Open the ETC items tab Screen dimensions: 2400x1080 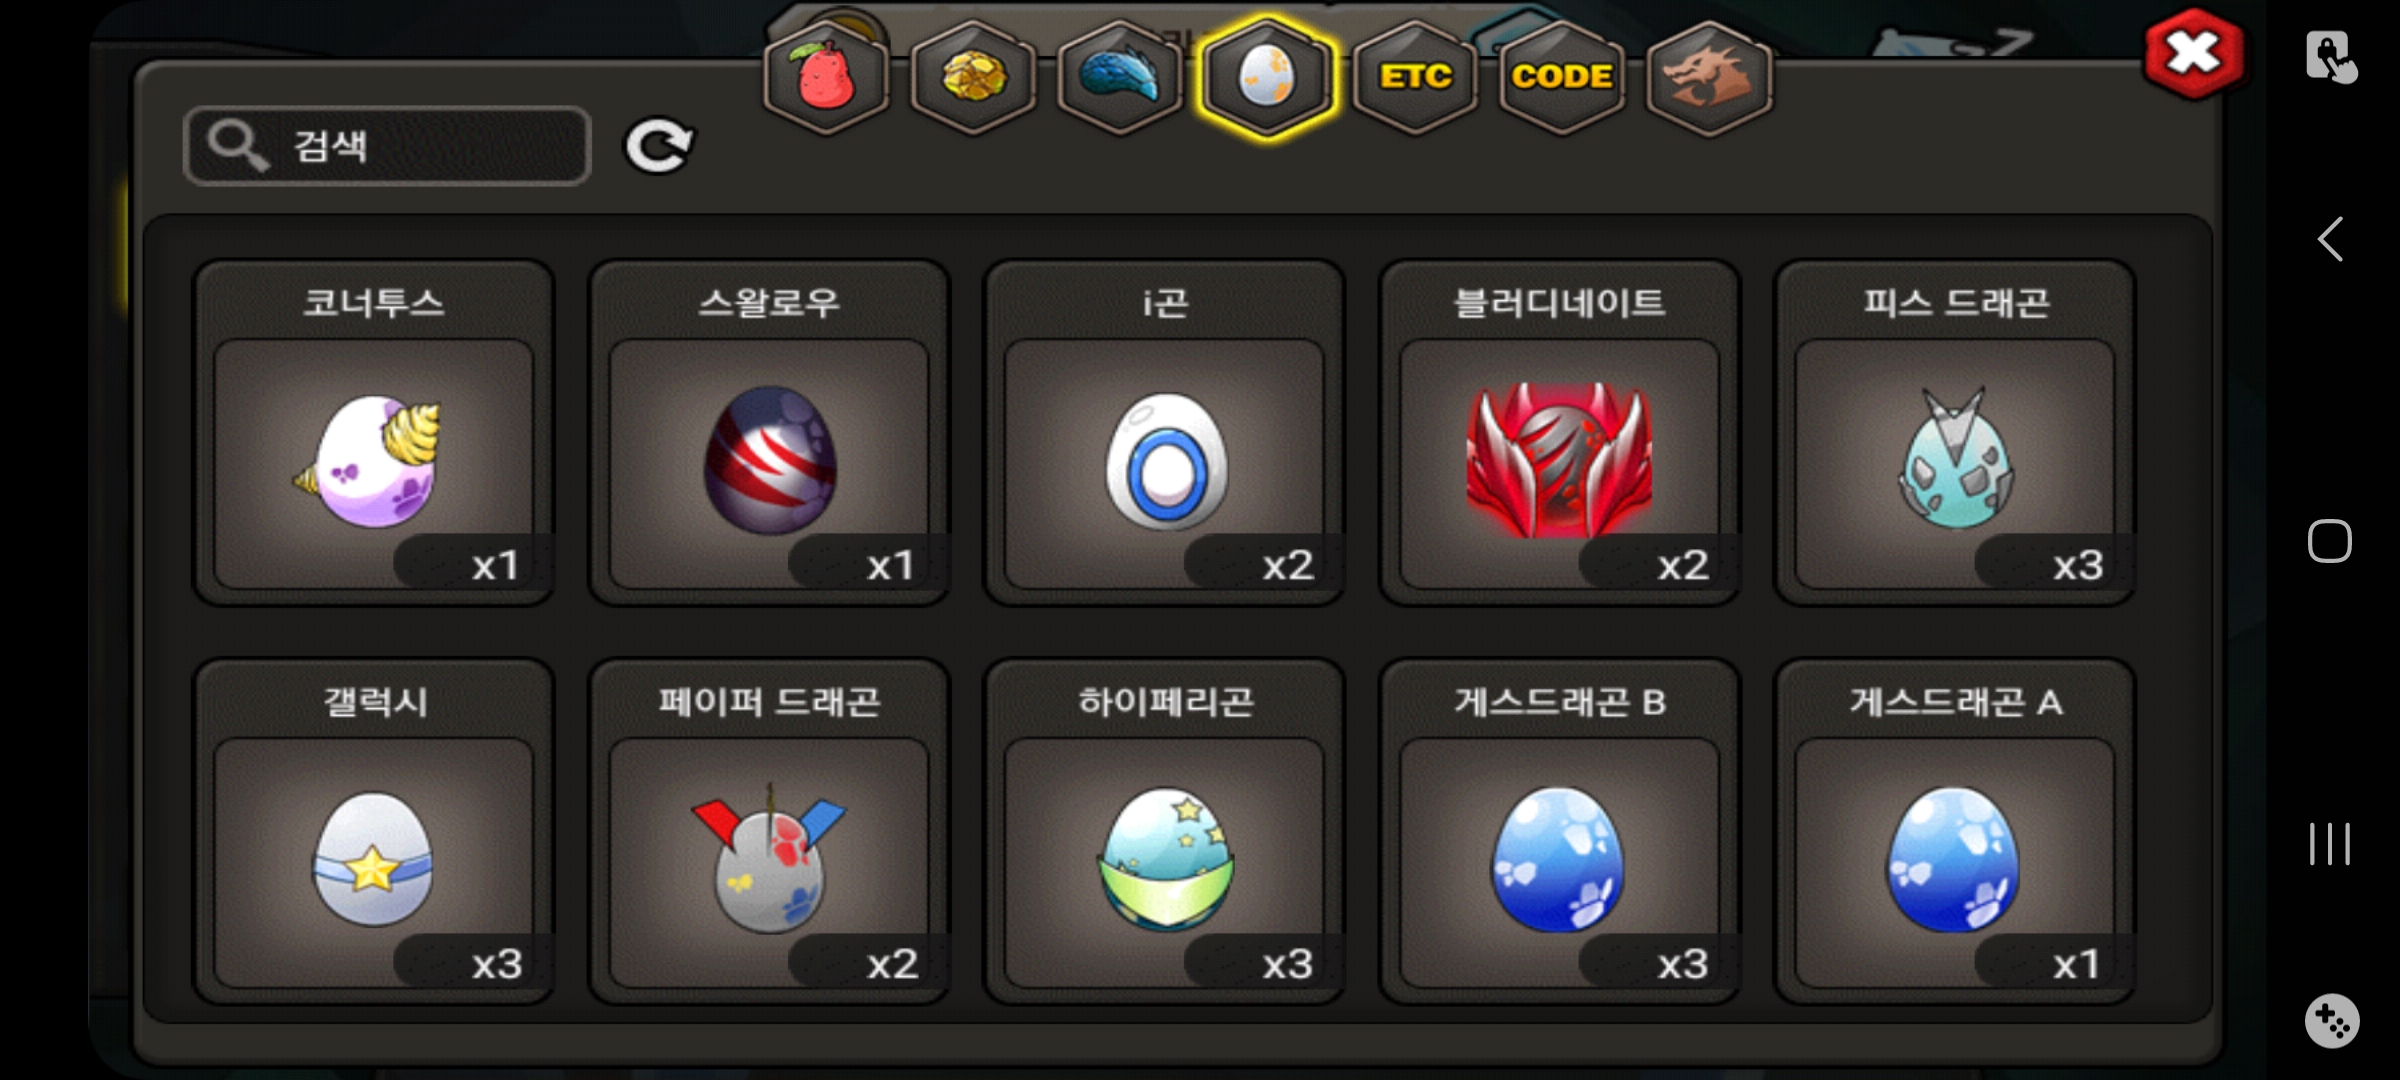pos(1415,77)
